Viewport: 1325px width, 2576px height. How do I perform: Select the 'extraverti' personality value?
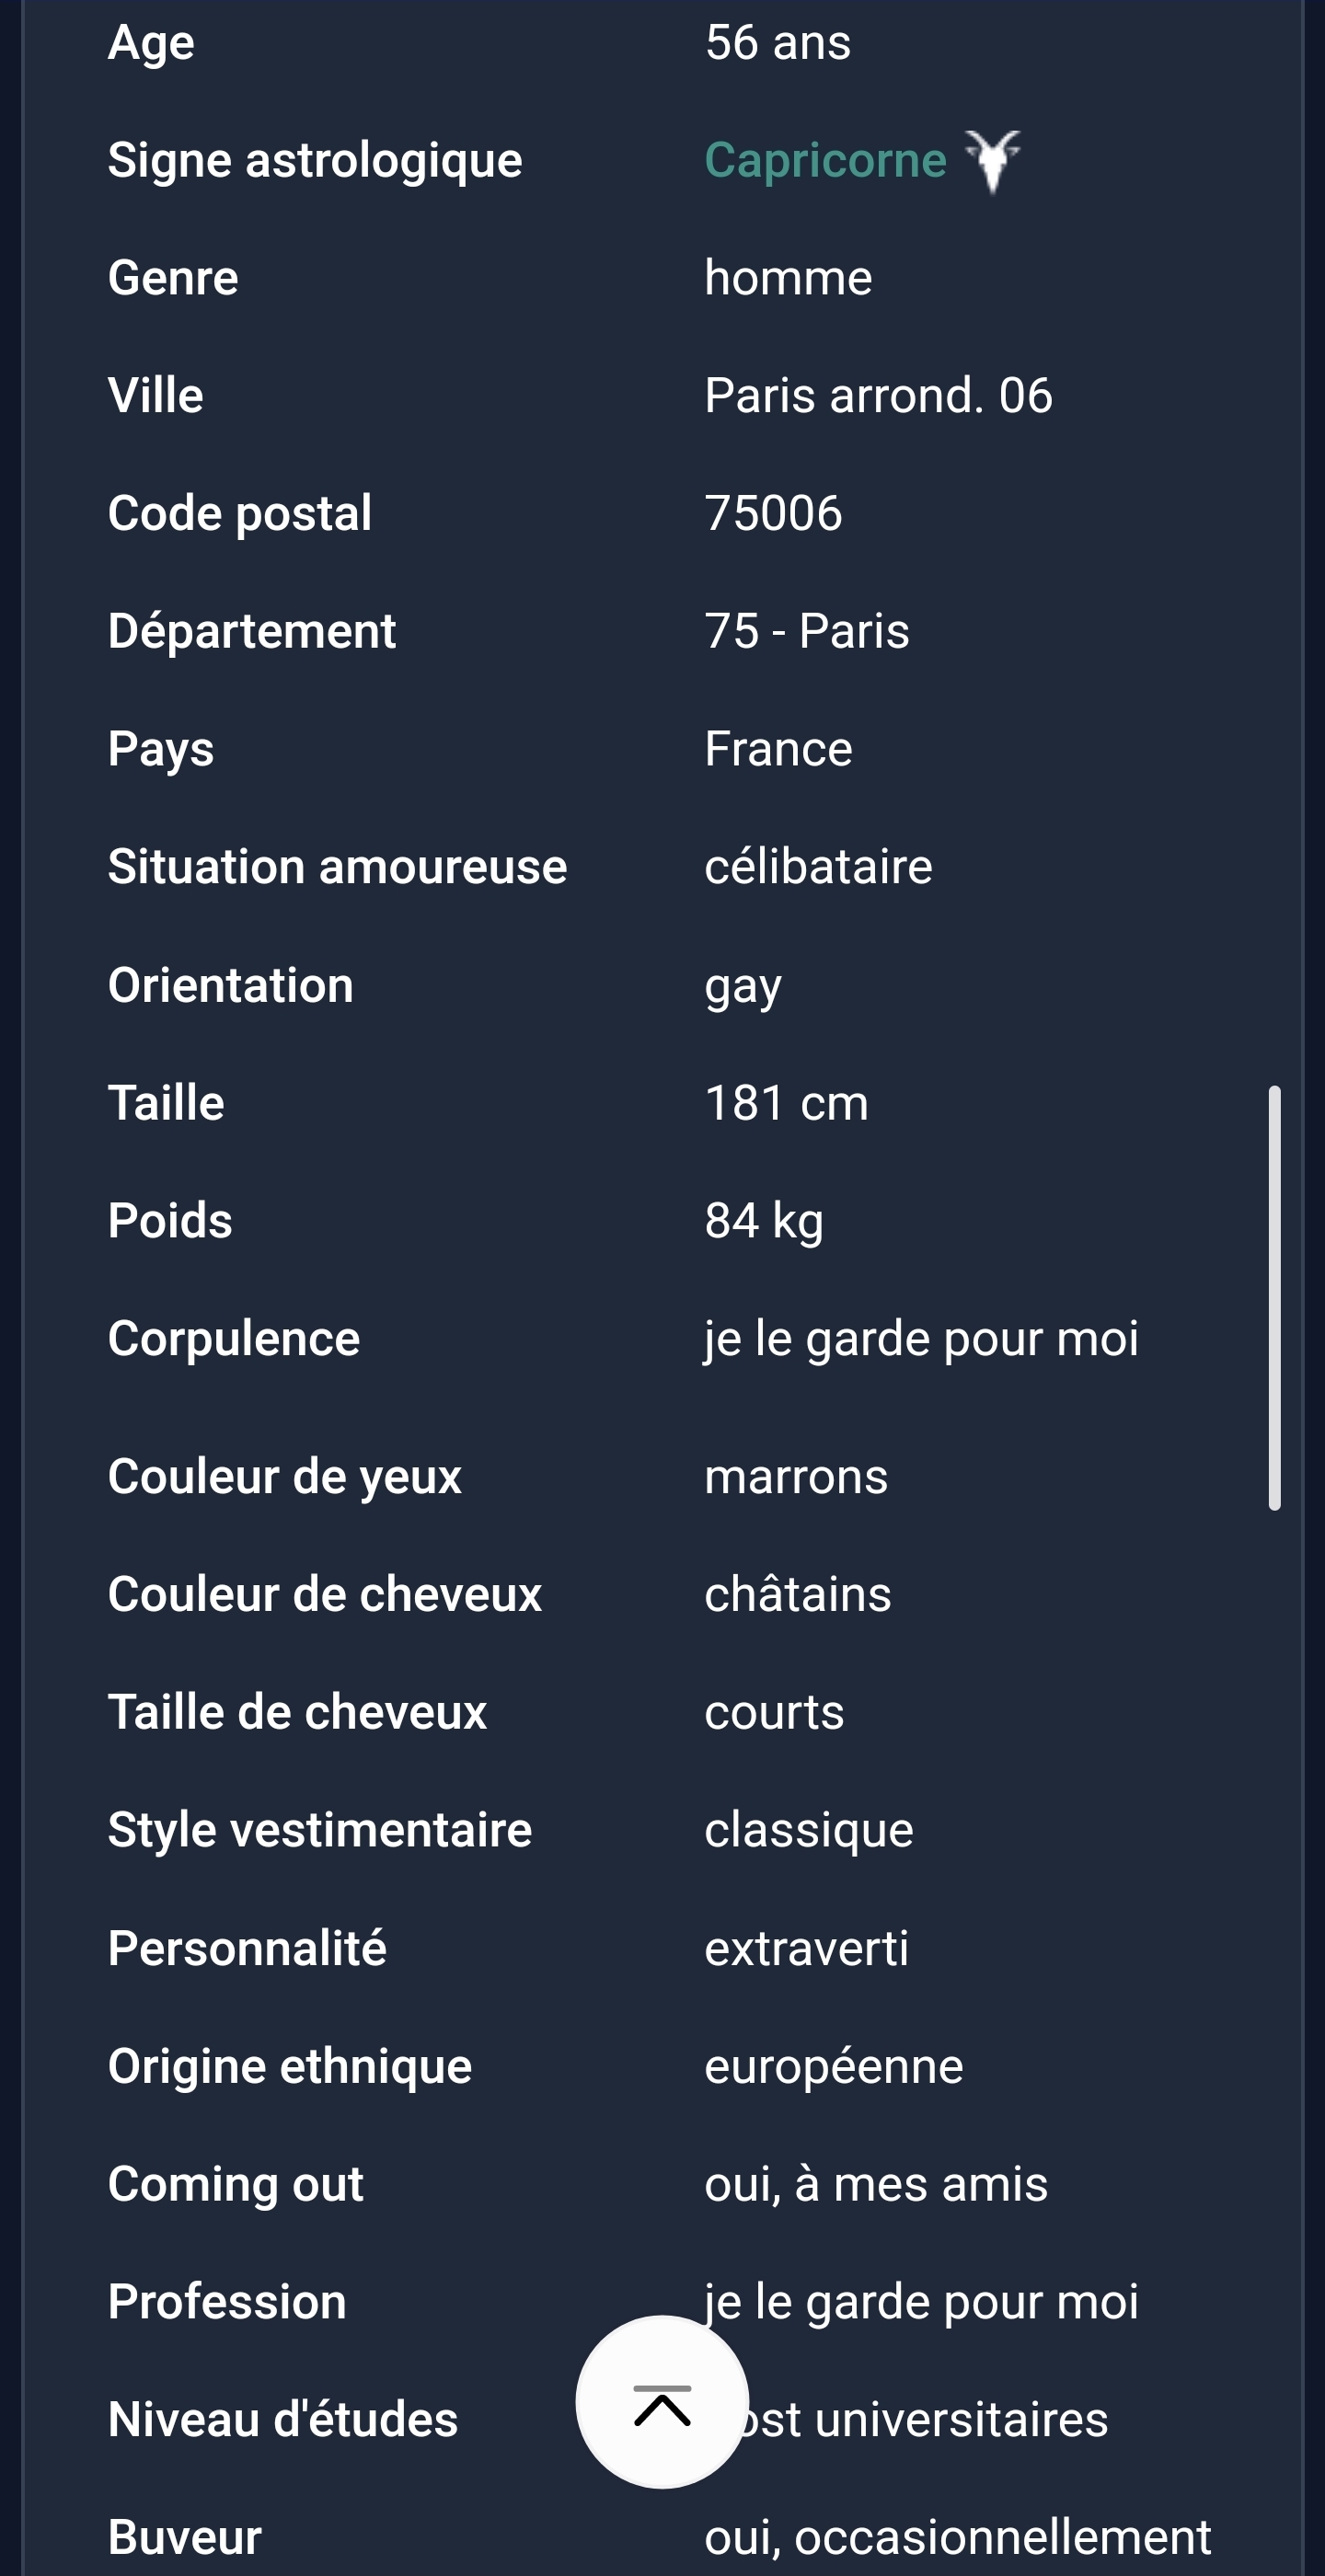click(x=806, y=1948)
